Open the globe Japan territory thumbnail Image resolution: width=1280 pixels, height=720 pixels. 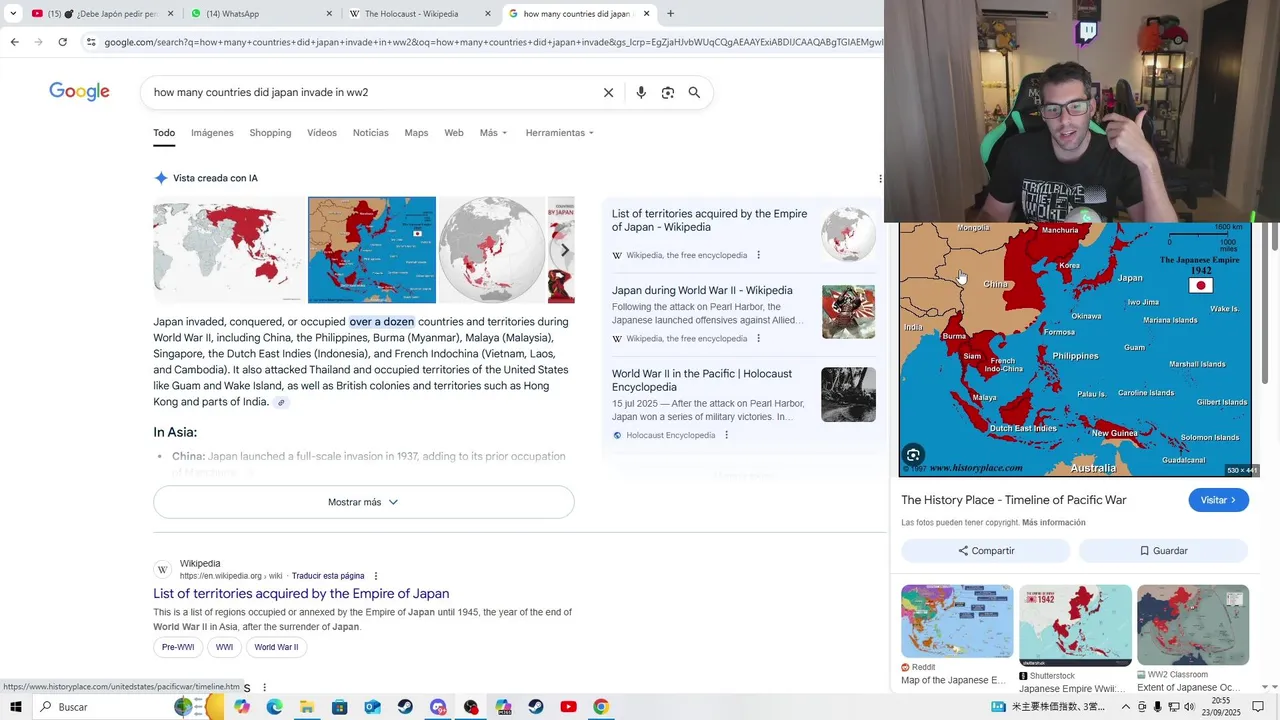pyautogui.click(x=492, y=250)
